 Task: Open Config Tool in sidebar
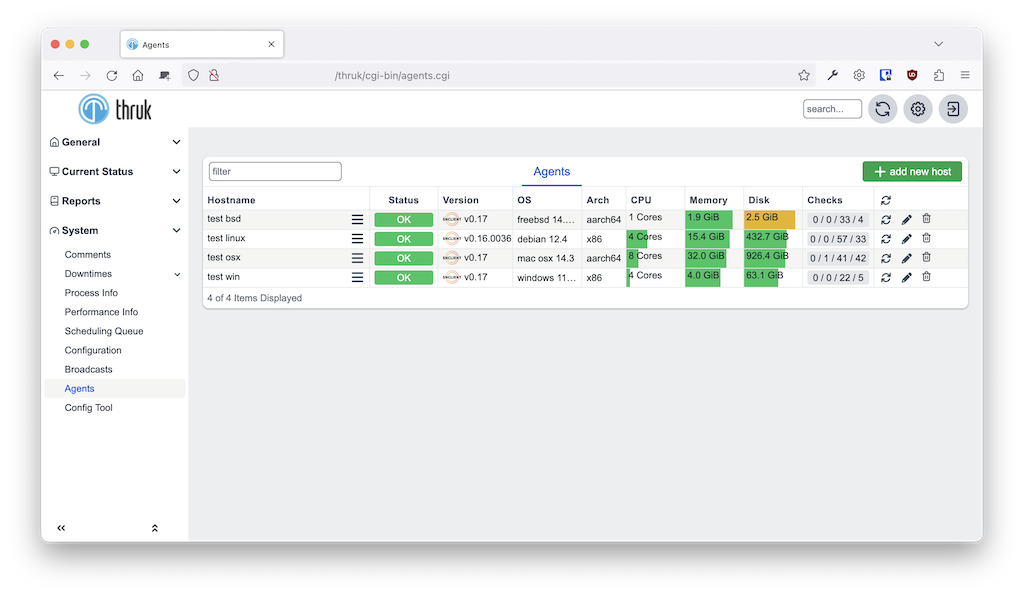[88, 408]
